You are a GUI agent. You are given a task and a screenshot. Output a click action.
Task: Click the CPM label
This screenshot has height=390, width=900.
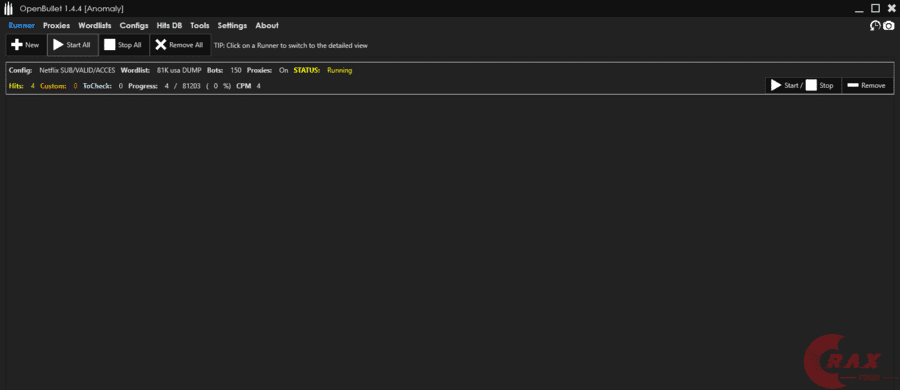244,86
